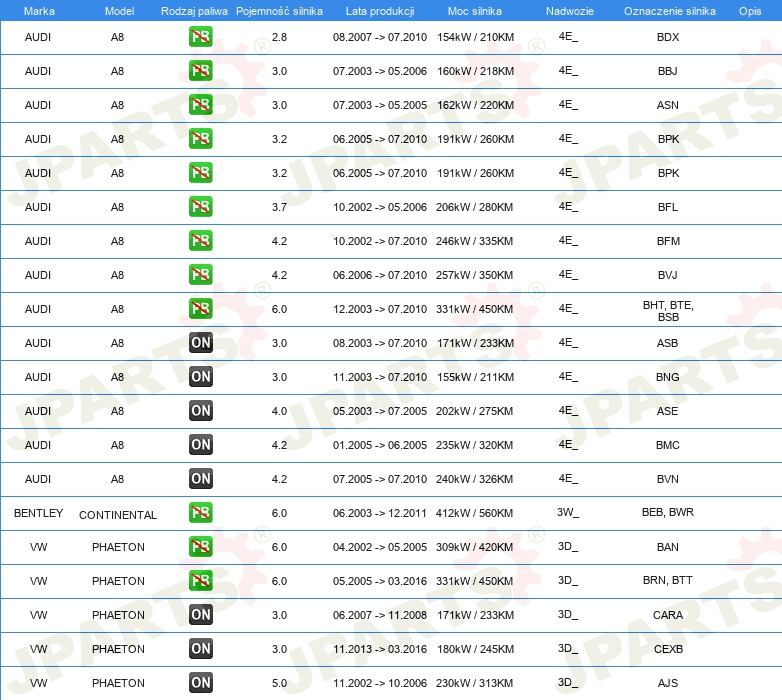Select the Rodzaj paliwa column header

pos(194,11)
